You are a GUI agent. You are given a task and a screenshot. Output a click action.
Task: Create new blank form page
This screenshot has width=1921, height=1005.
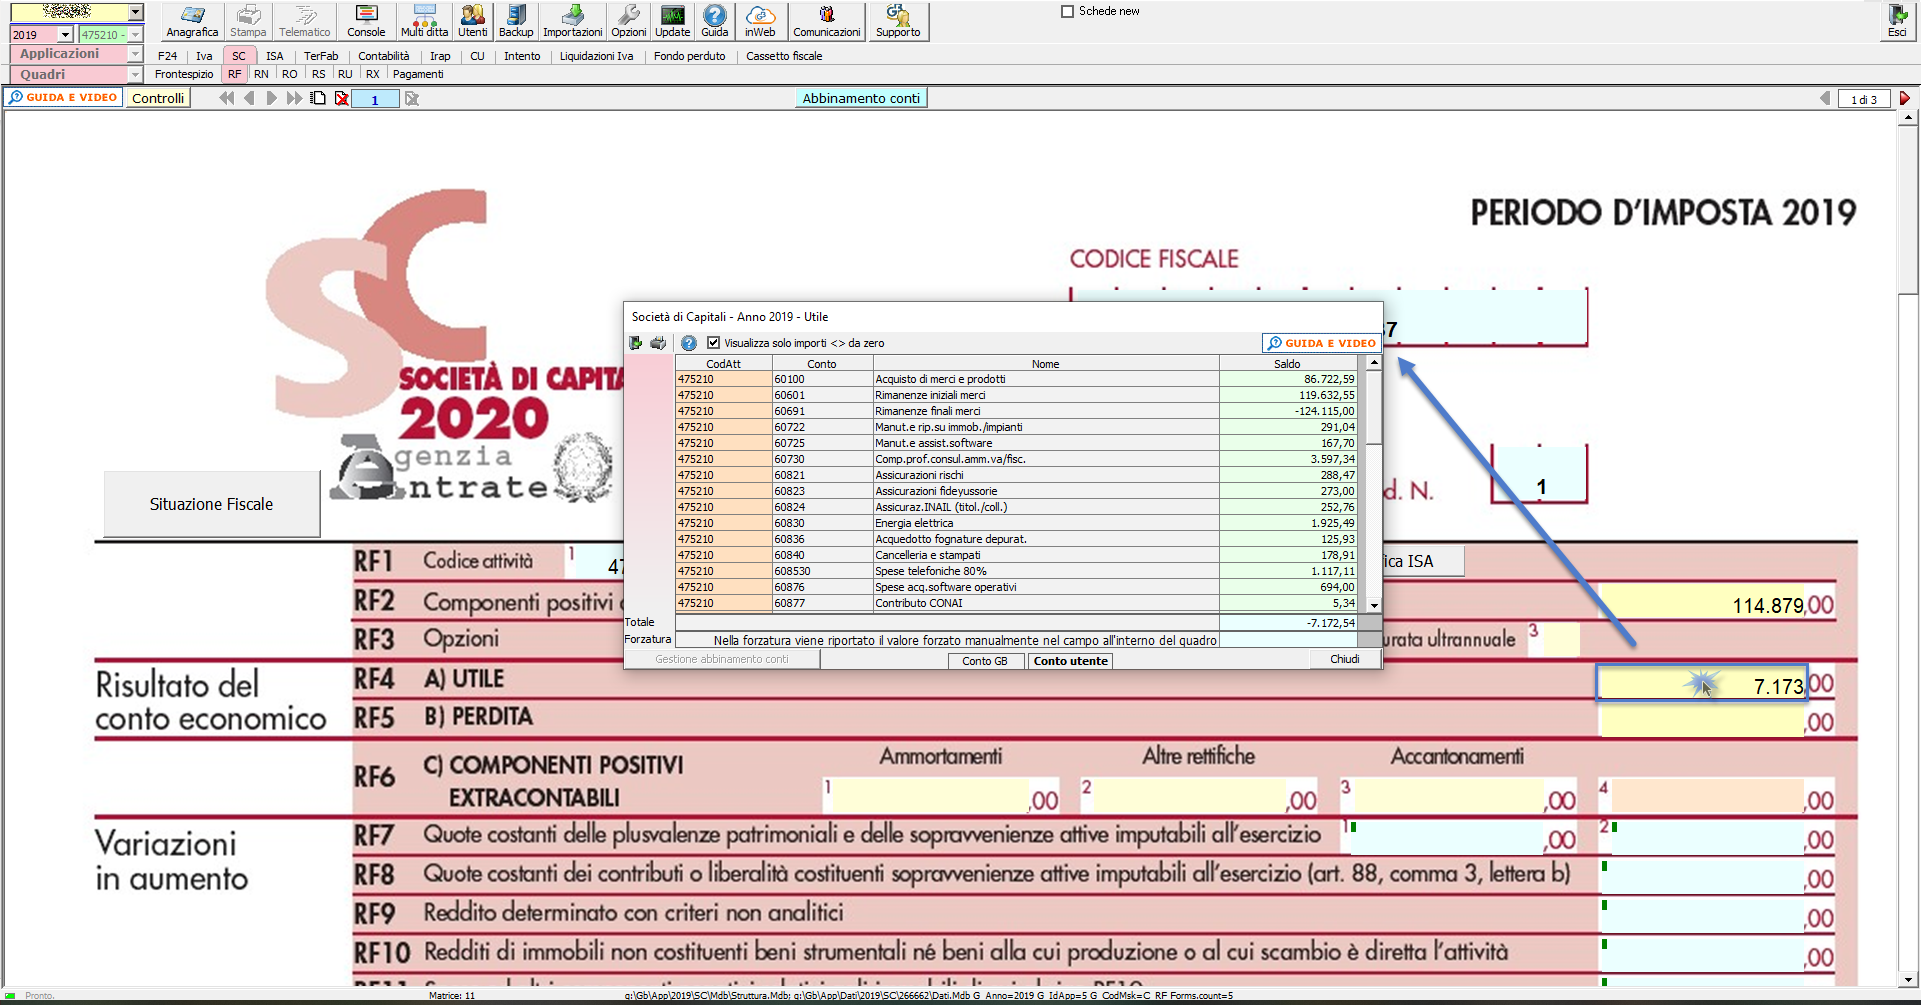tap(318, 98)
